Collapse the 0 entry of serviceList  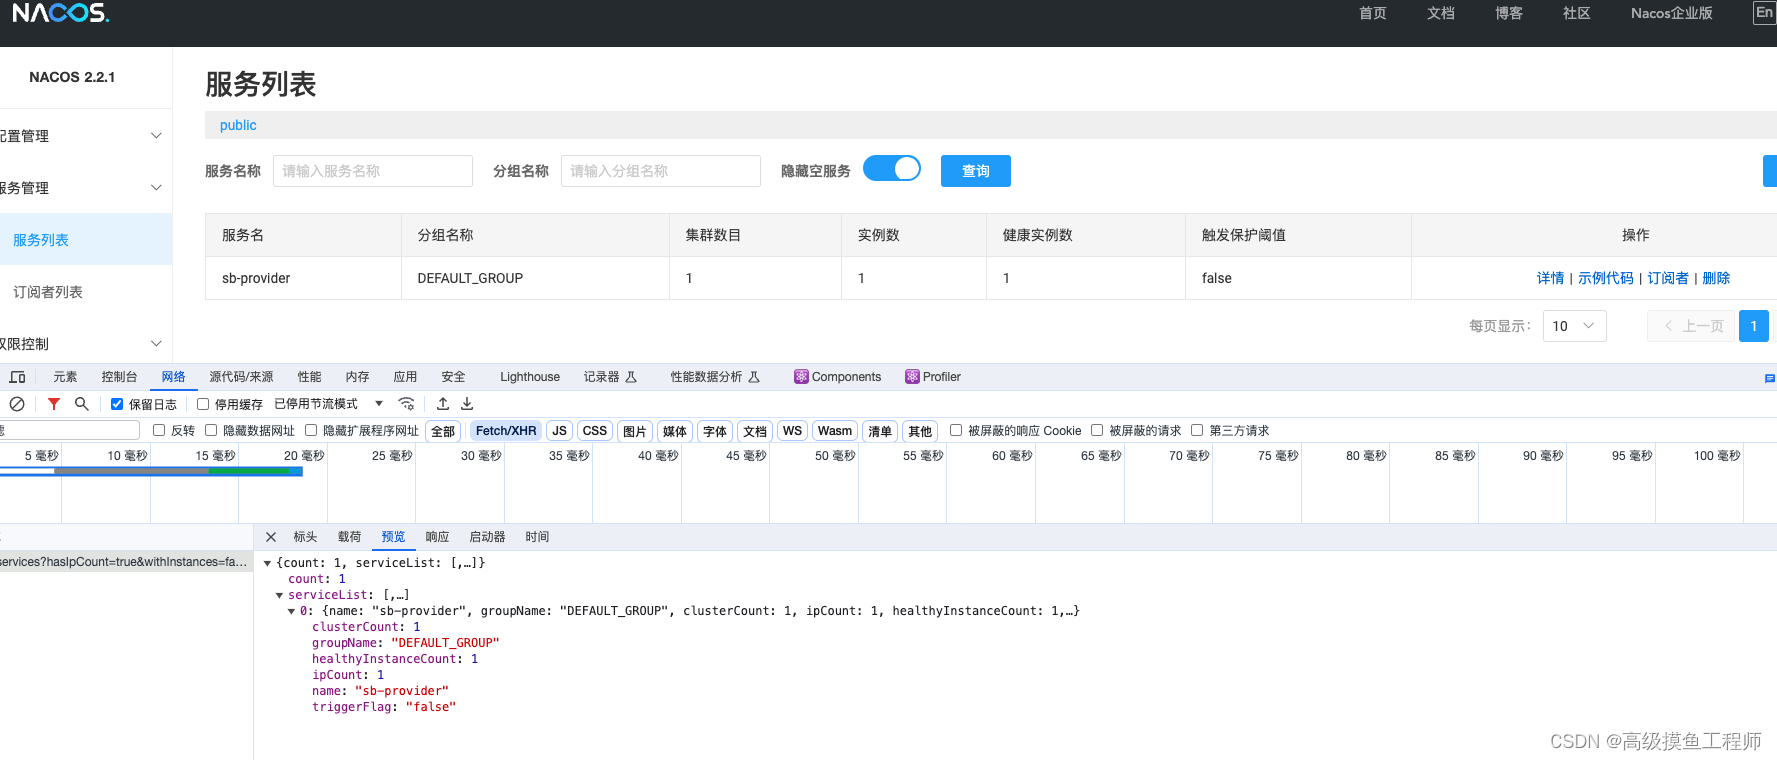click(292, 611)
